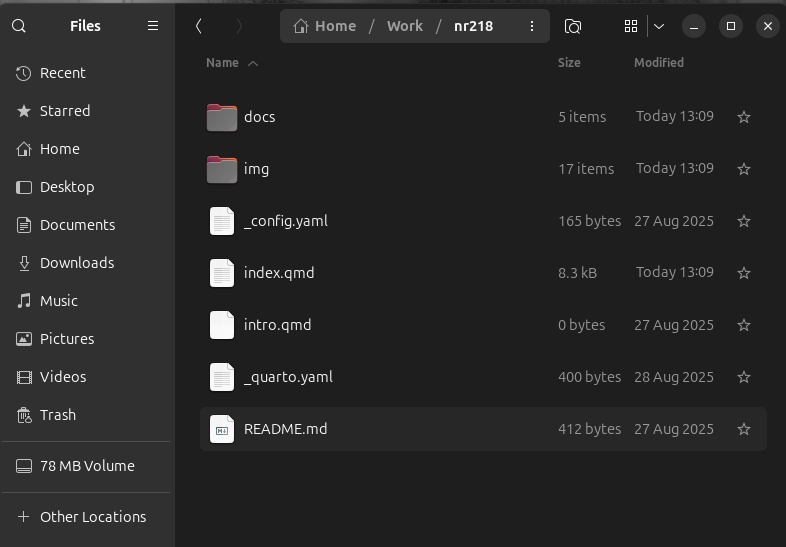
Task: Switch to grid view icon
Action: [x=630, y=26]
